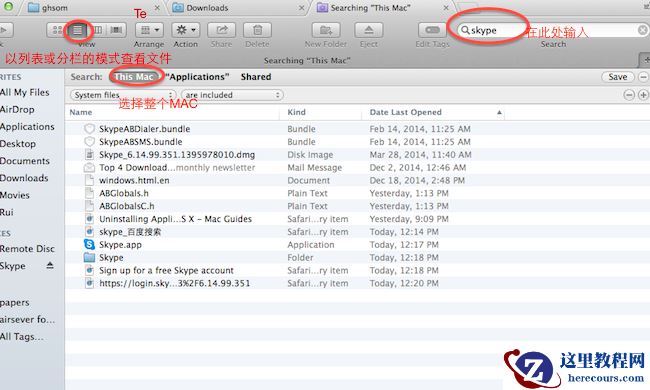Click the Delete trash toolbar icon
Image resolution: width=650 pixels, height=390 pixels.
click(x=257, y=30)
